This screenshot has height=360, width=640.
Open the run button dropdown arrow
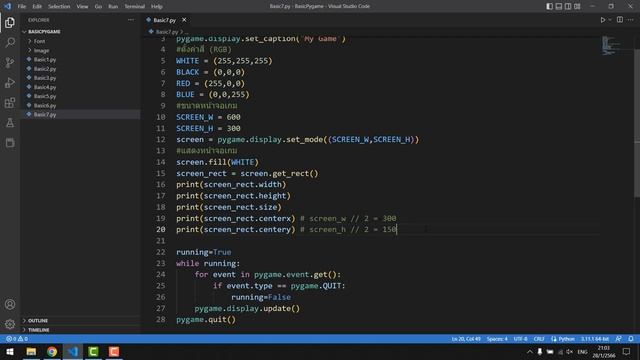coord(610,20)
